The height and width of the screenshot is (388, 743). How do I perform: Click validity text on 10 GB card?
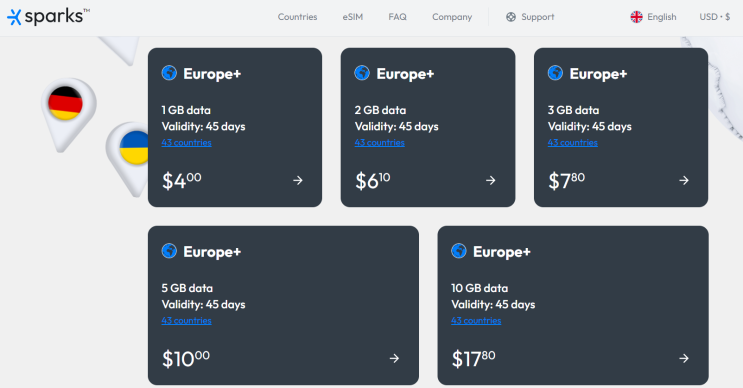(x=493, y=305)
